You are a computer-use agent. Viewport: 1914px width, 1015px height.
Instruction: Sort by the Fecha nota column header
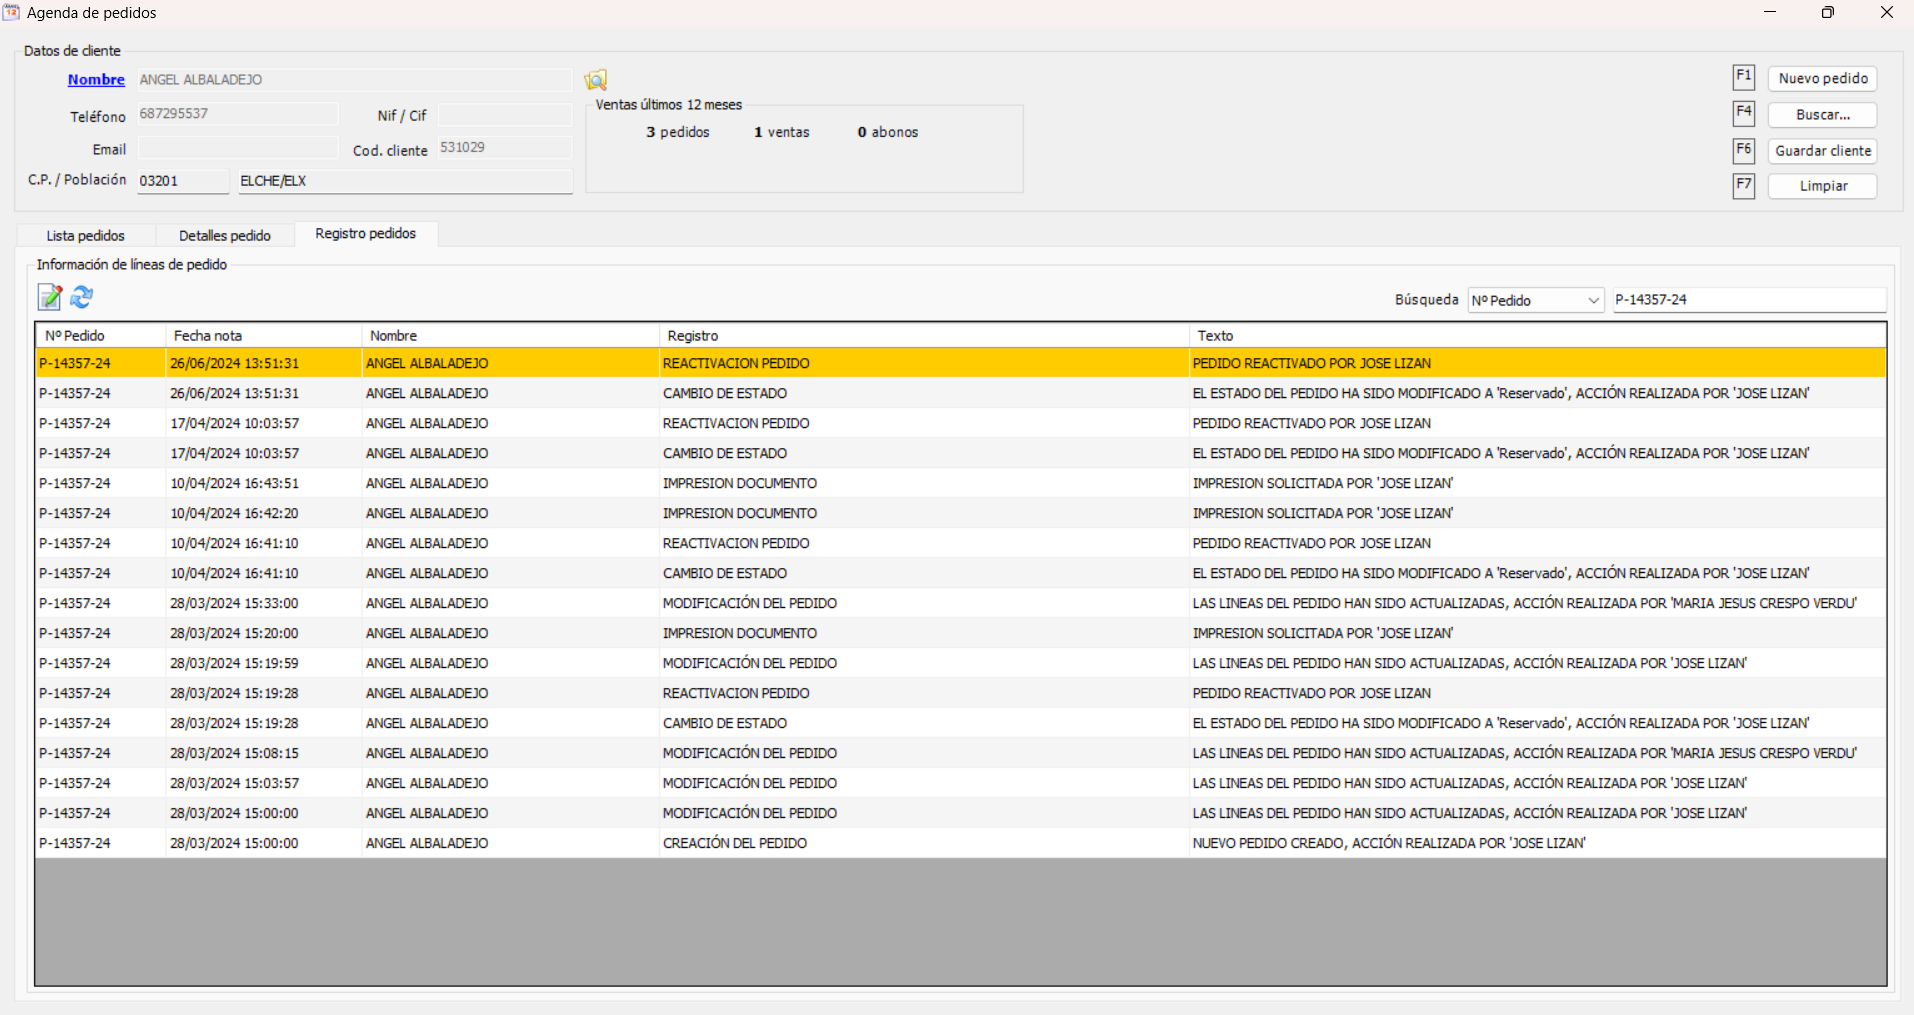click(262, 336)
